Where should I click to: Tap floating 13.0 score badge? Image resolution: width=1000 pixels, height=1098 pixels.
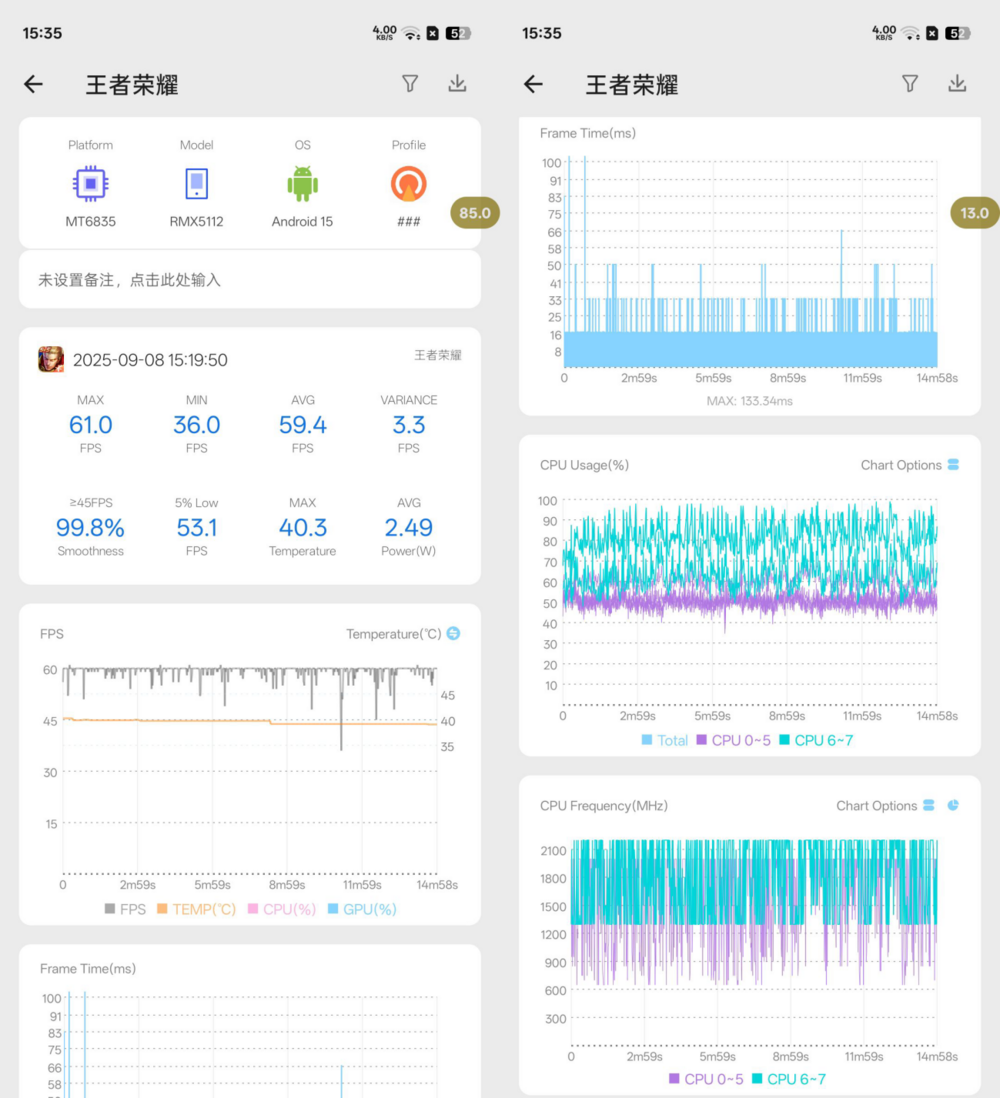pyautogui.click(x=975, y=213)
